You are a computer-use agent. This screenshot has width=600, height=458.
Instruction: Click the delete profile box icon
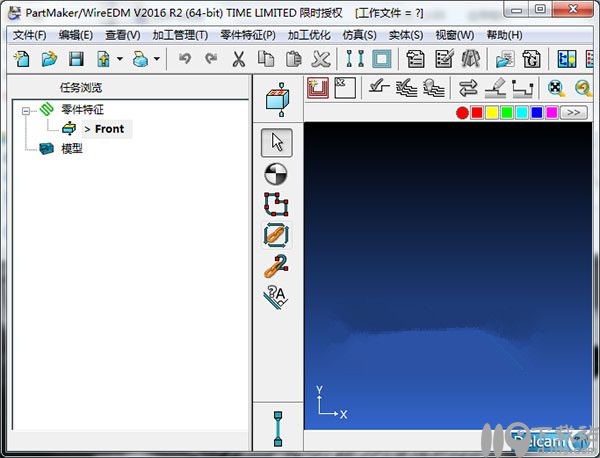345,88
